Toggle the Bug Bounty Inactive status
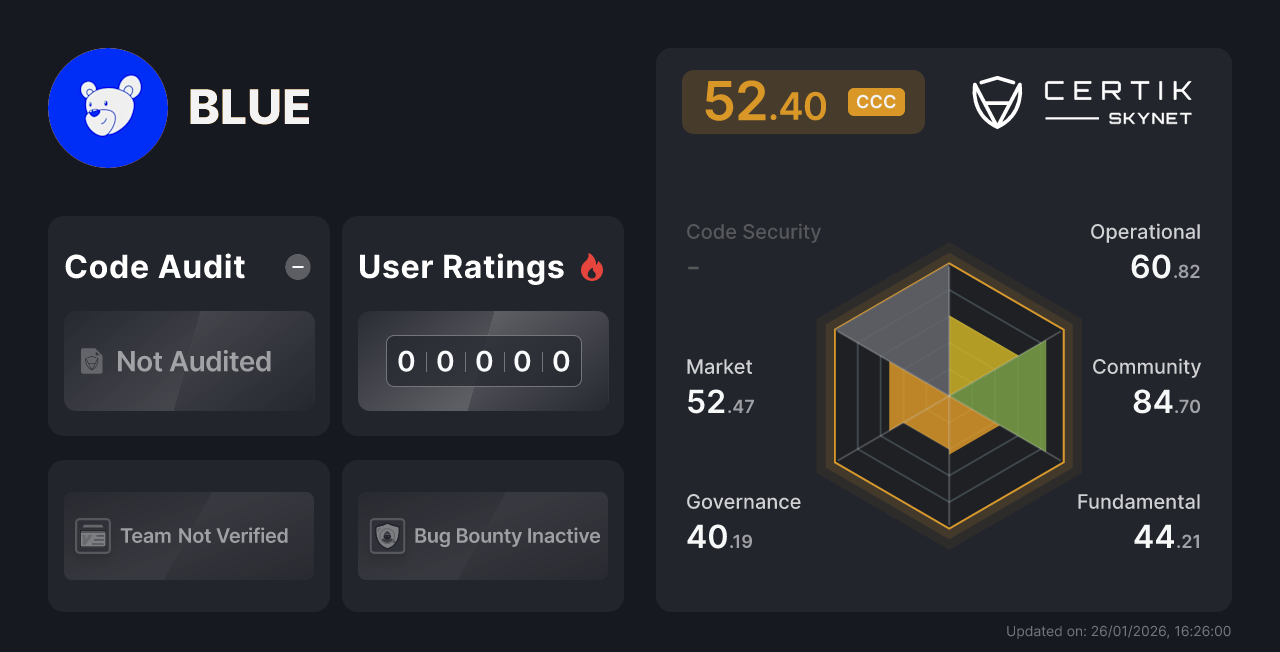 coord(483,535)
